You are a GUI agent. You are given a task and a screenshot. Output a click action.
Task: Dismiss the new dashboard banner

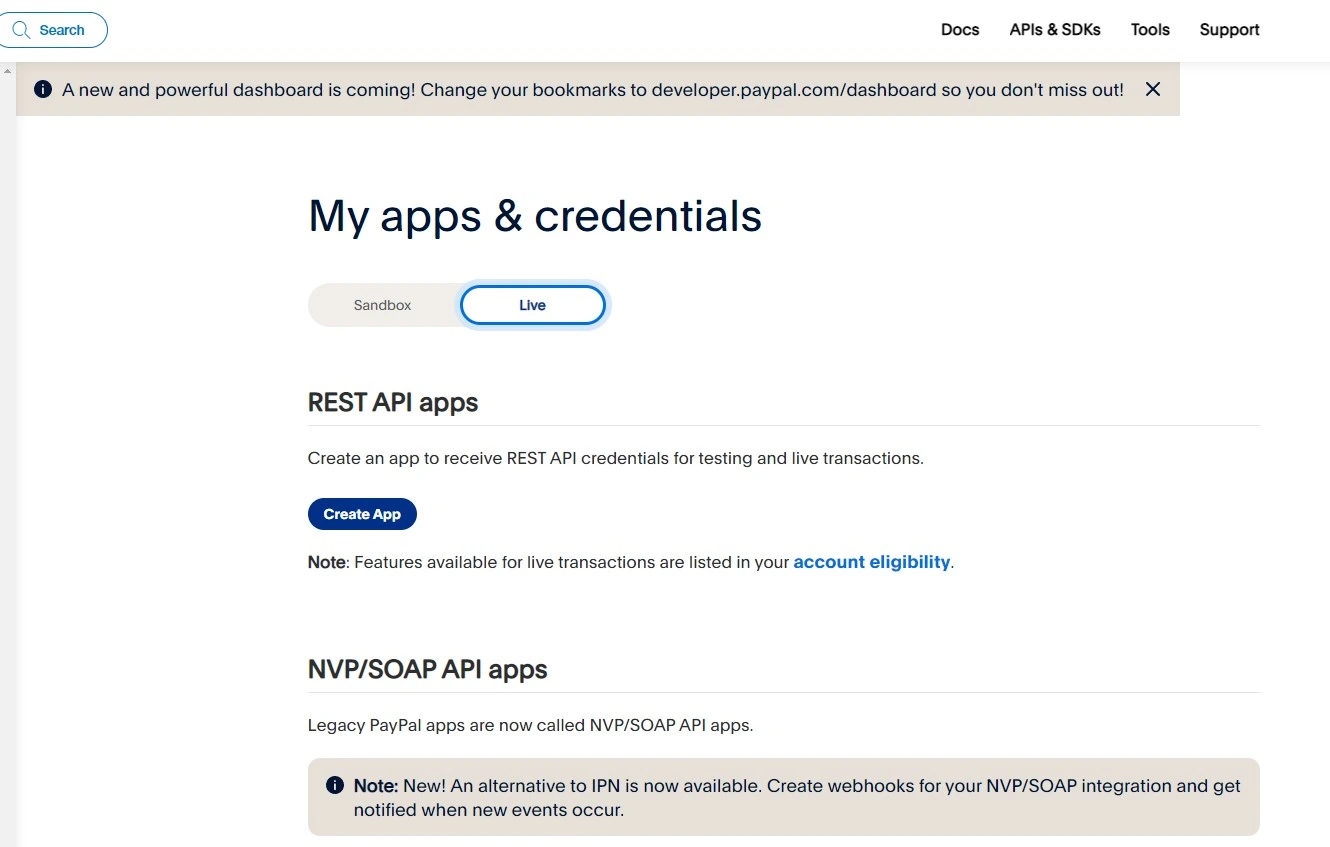coord(1153,89)
